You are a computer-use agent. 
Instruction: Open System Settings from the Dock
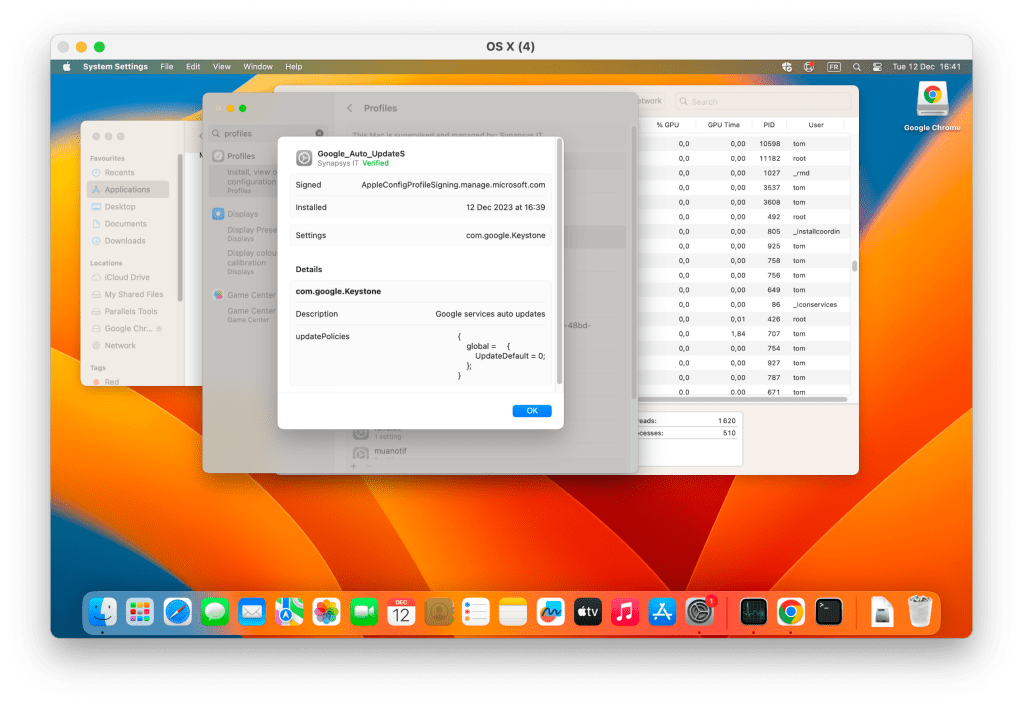click(699, 611)
